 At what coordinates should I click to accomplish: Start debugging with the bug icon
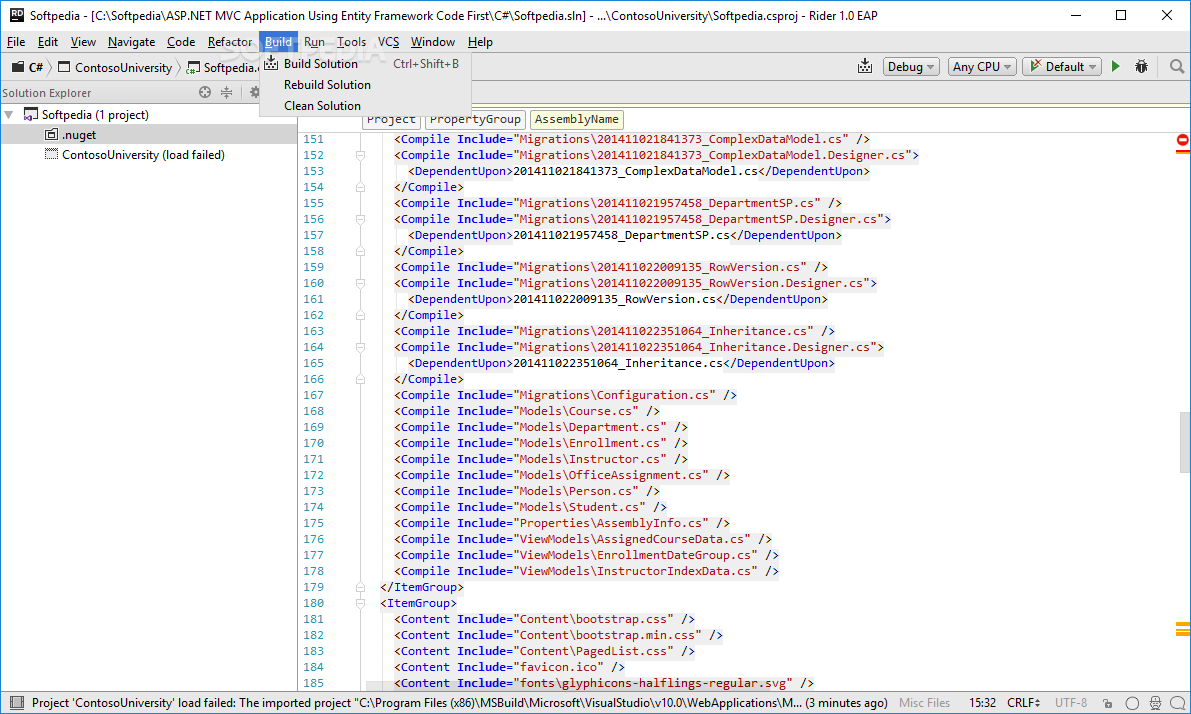1141,67
